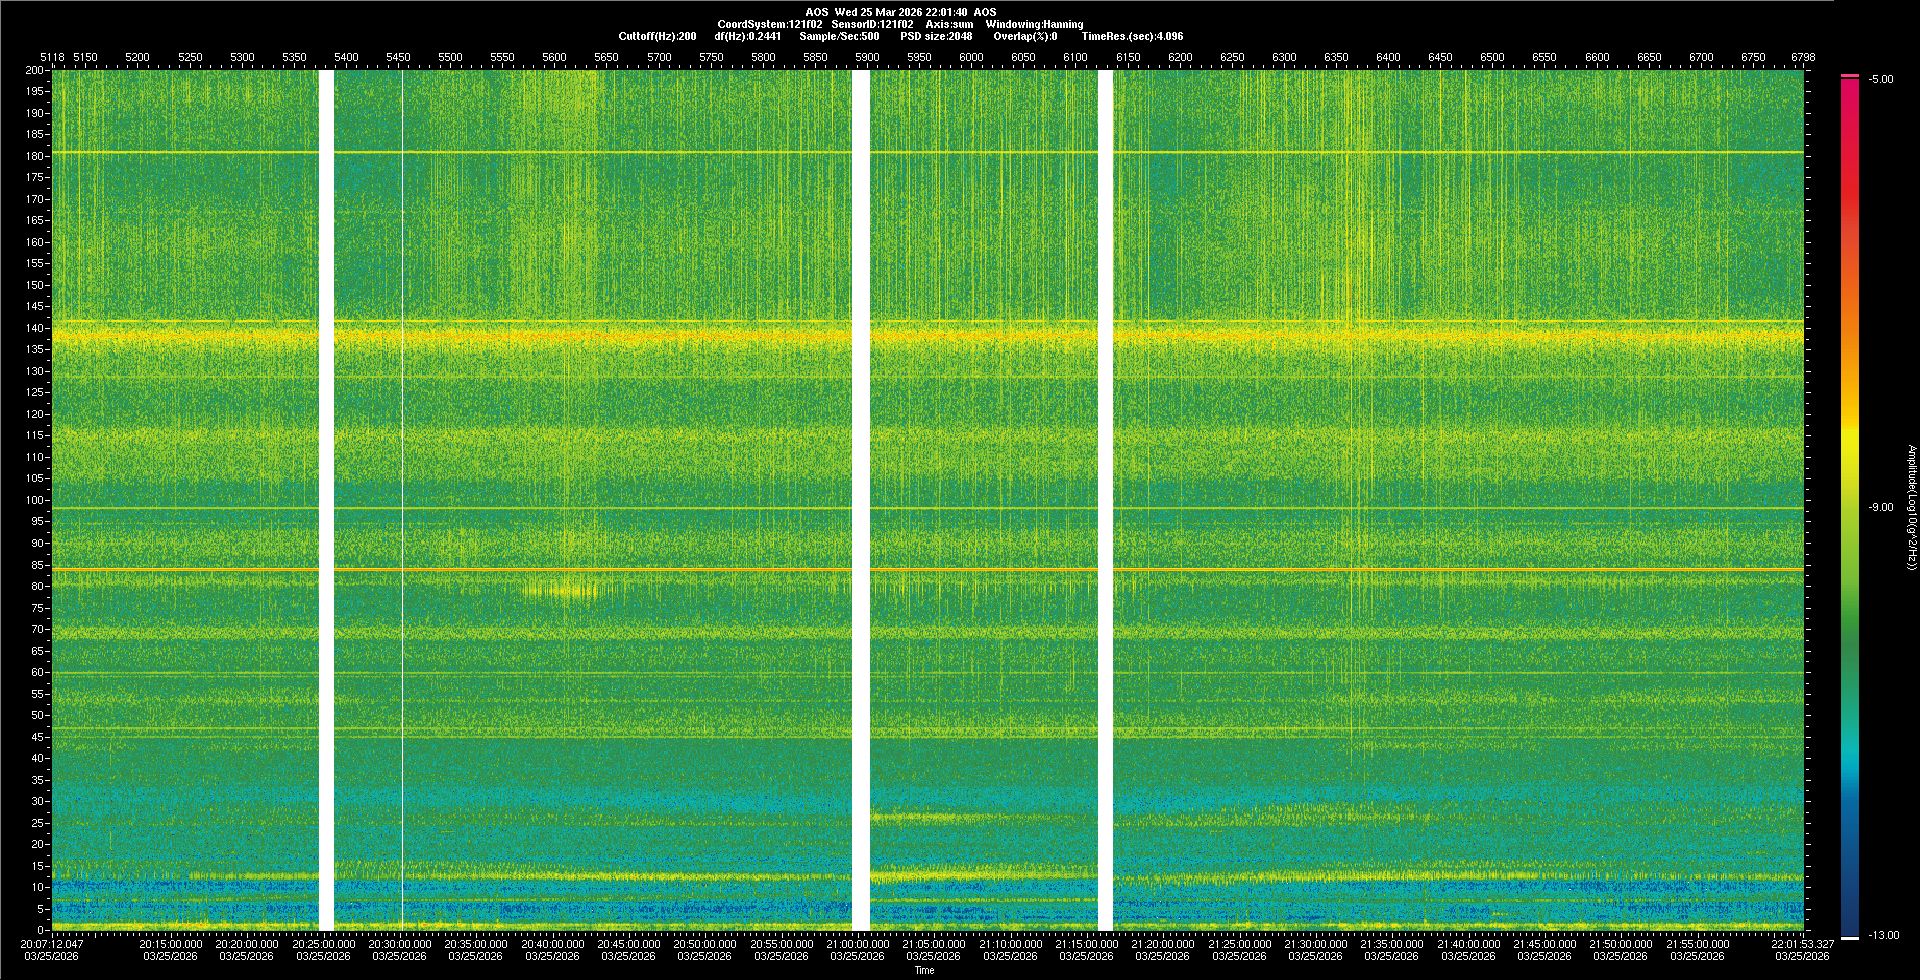
Task: Click the Cuttoff(Hz):200 header parameter
Action: tap(657, 36)
